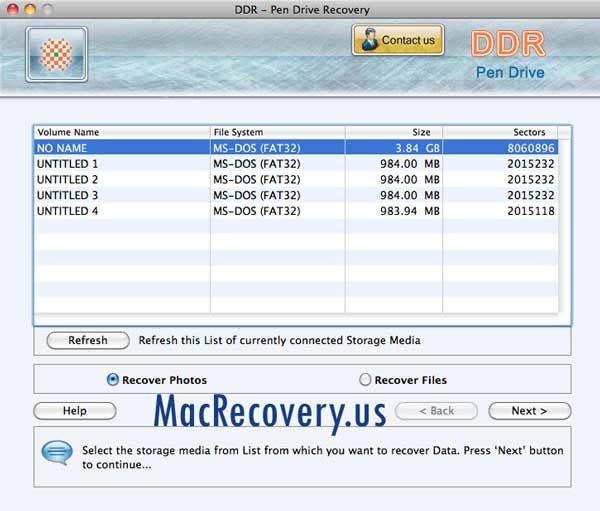Open the Contact us button
The width and height of the screenshot is (600, 511).
(398, 40)
